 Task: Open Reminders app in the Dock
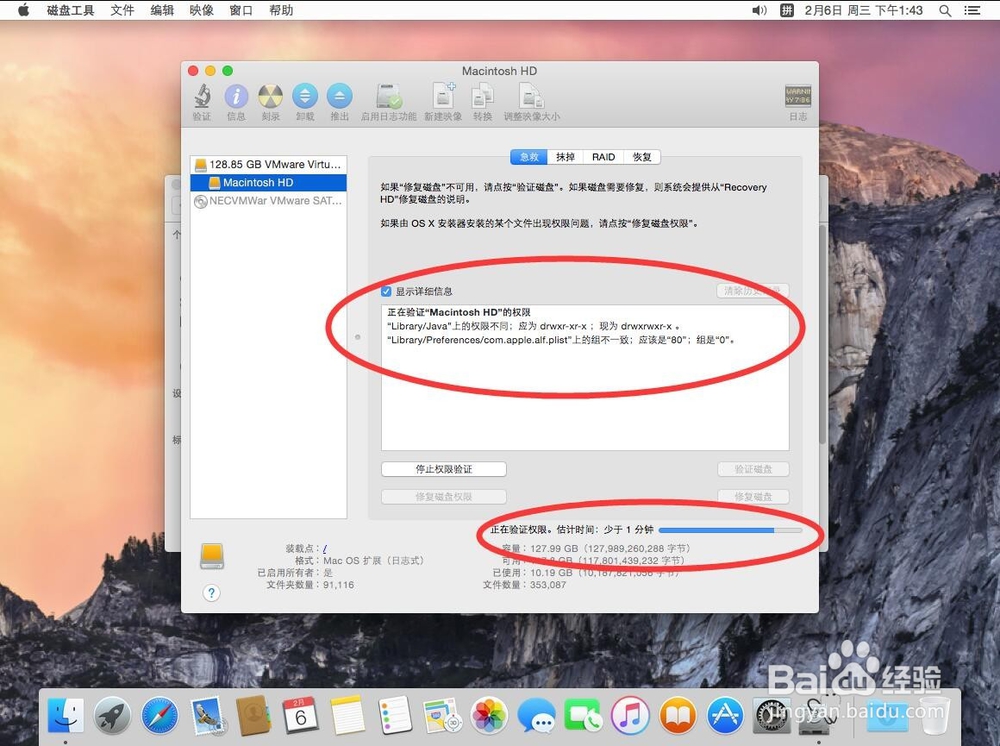coord(395,715)
